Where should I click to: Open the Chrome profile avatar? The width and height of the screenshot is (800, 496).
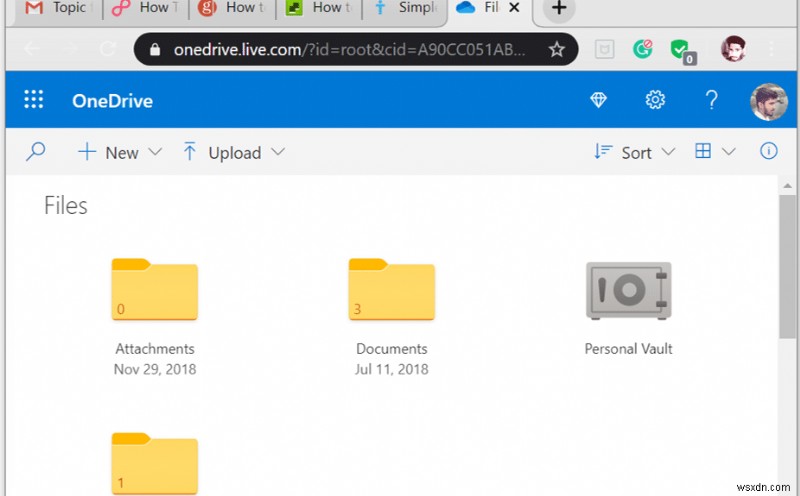tap(733, 48)
